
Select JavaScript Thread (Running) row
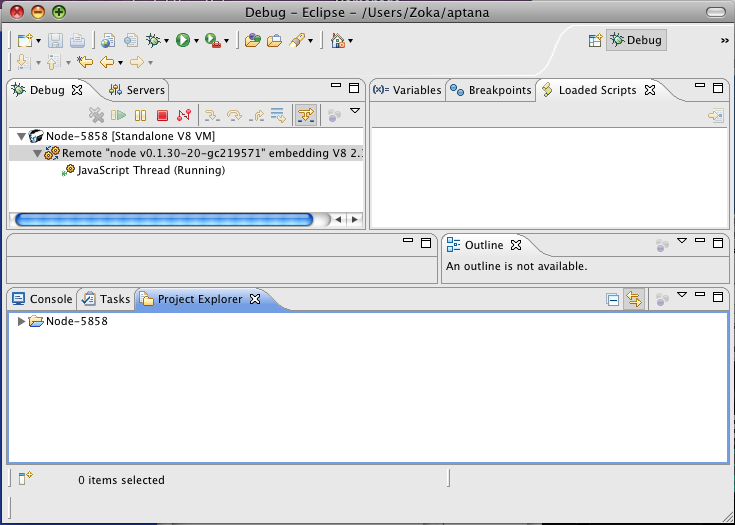[x=151, y=170]
